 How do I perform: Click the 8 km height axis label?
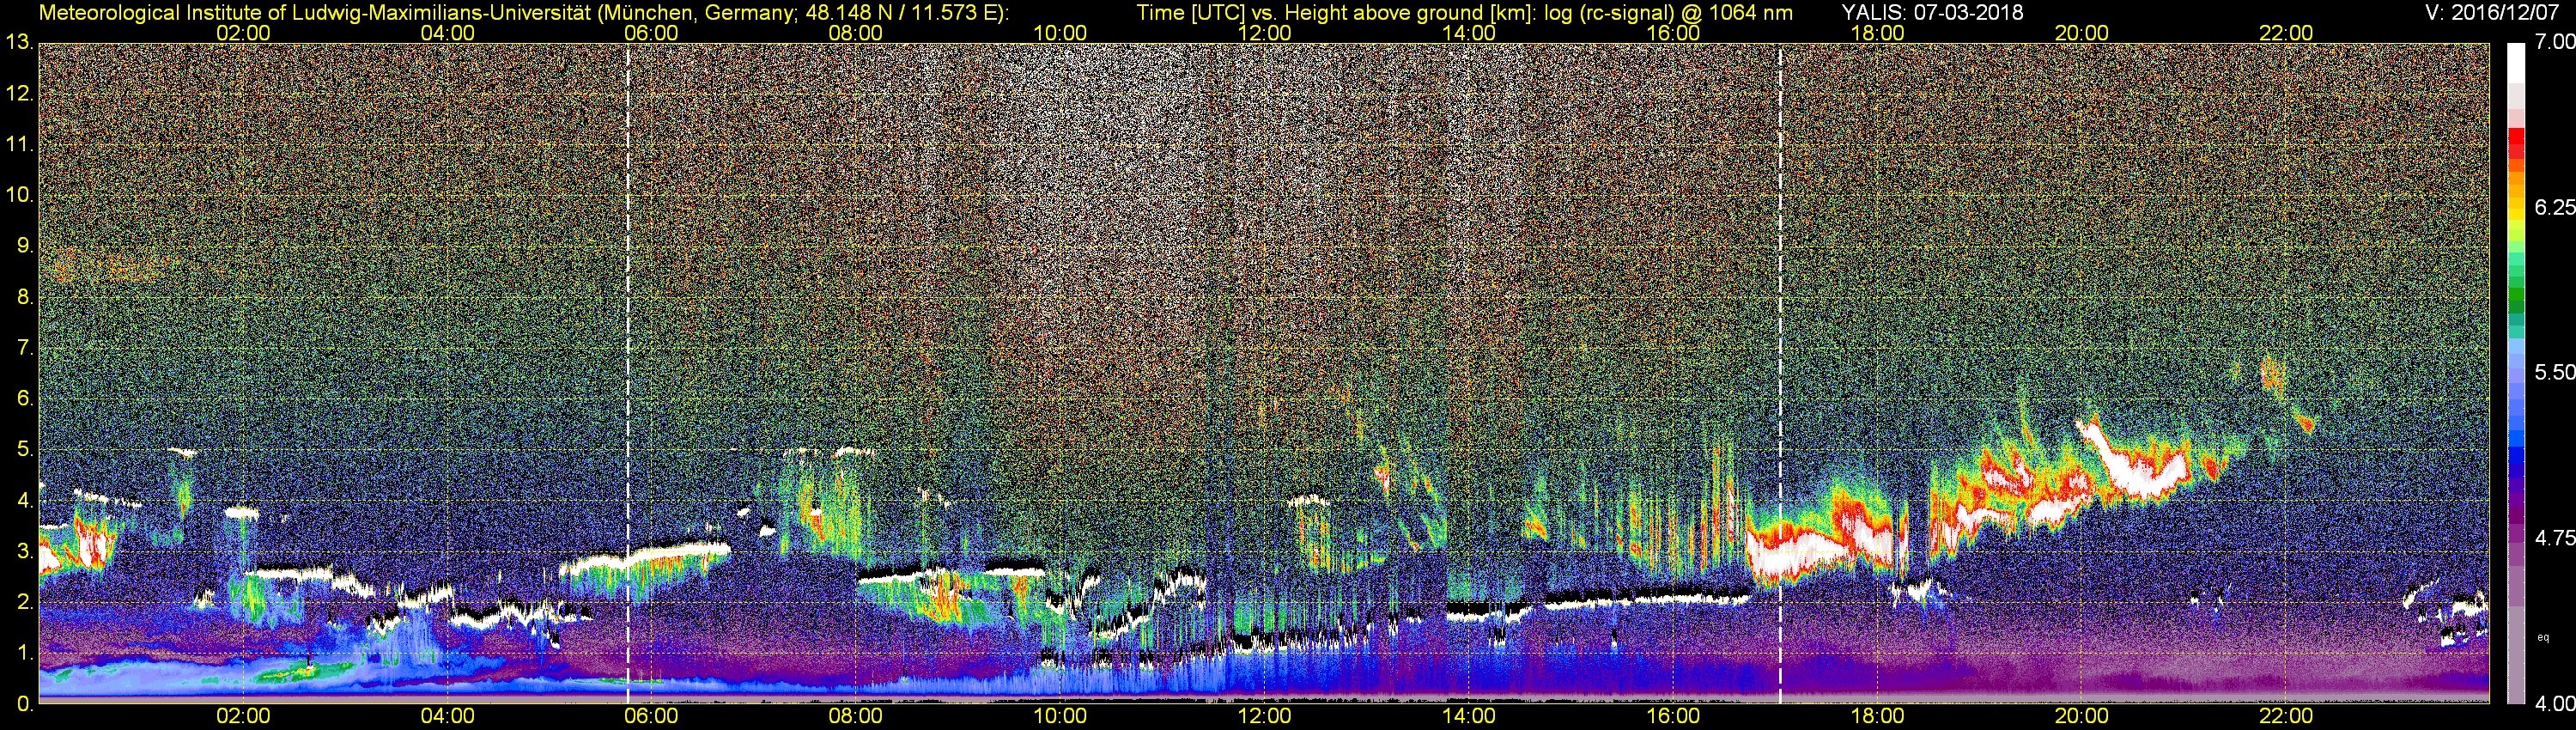24,297
